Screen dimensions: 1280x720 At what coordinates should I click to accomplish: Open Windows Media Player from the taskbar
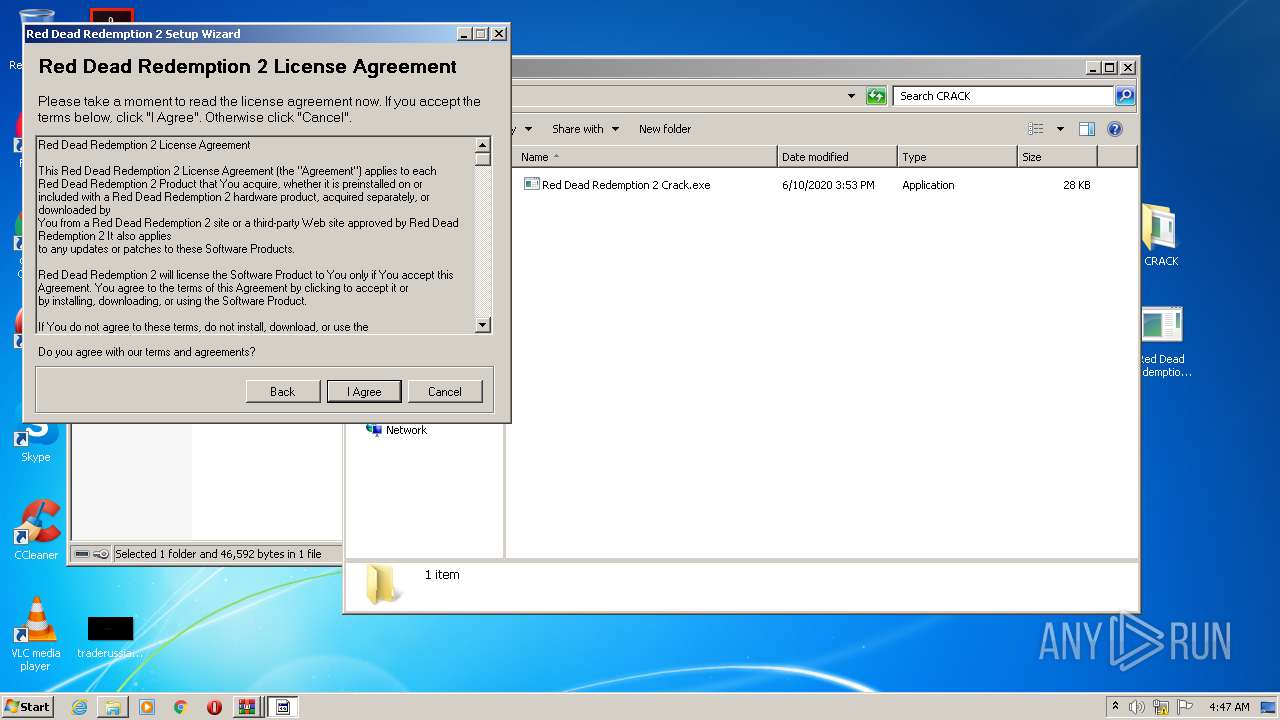(147, 707)
